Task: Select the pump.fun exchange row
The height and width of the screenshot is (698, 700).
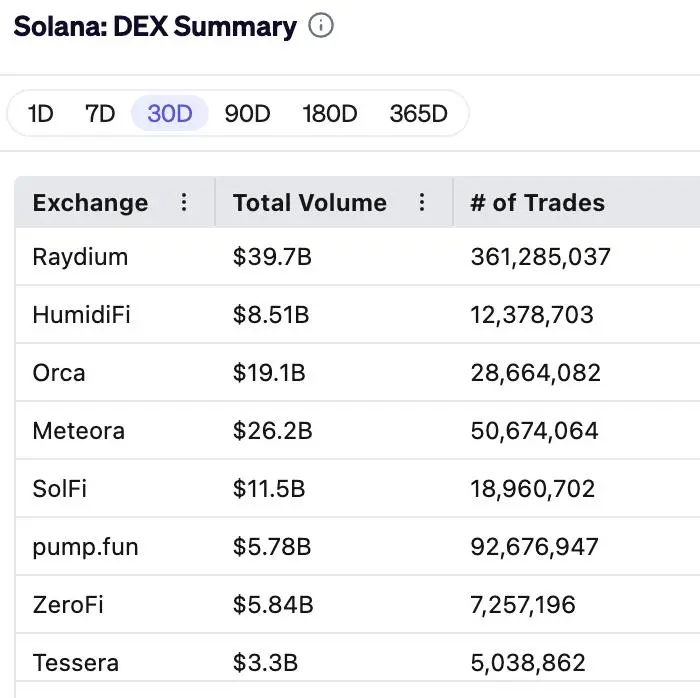Action: pos(358,547)
